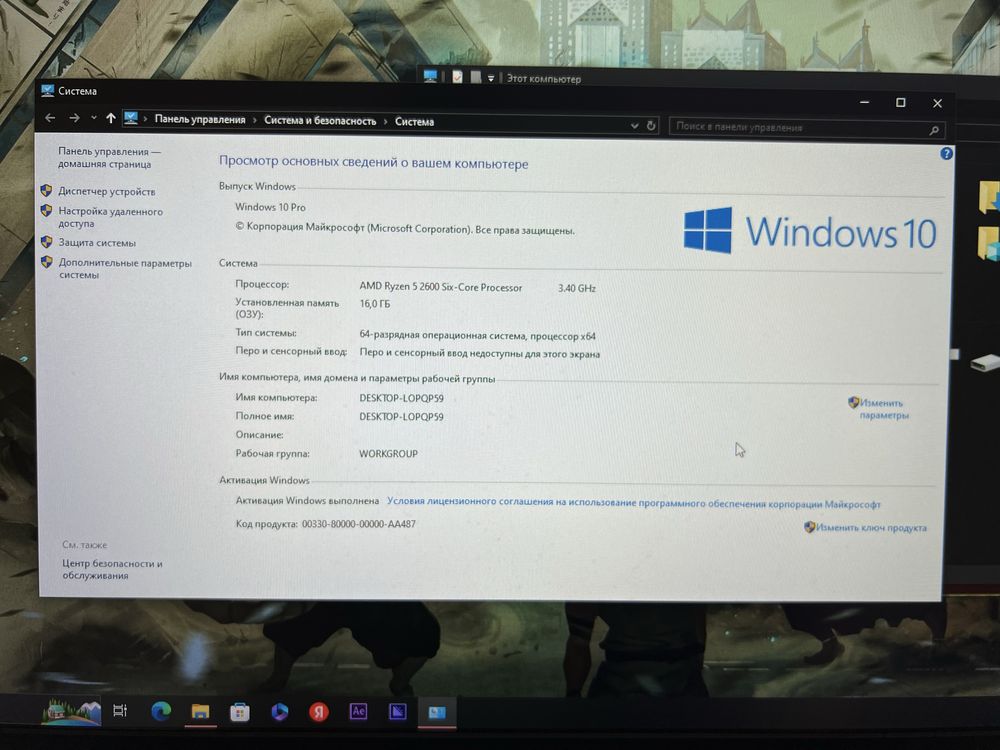The image size is (1000, 750).
Task: Click Изменить параметры link
Action: point(883,409)
